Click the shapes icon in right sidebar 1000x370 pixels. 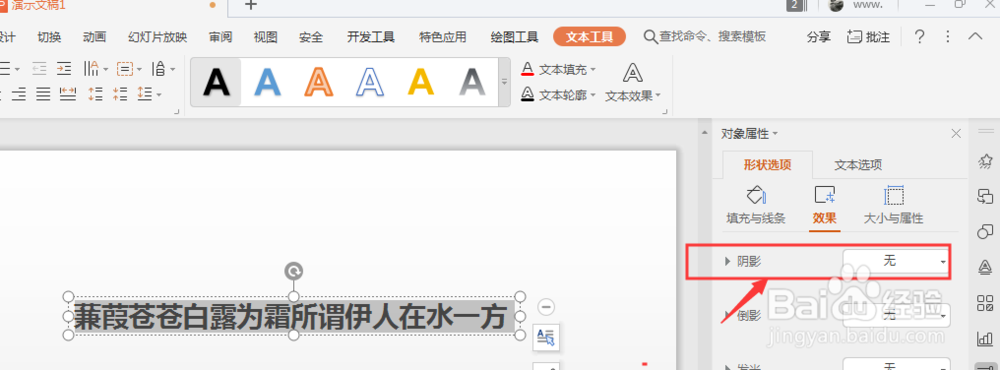tap(985, 231)
